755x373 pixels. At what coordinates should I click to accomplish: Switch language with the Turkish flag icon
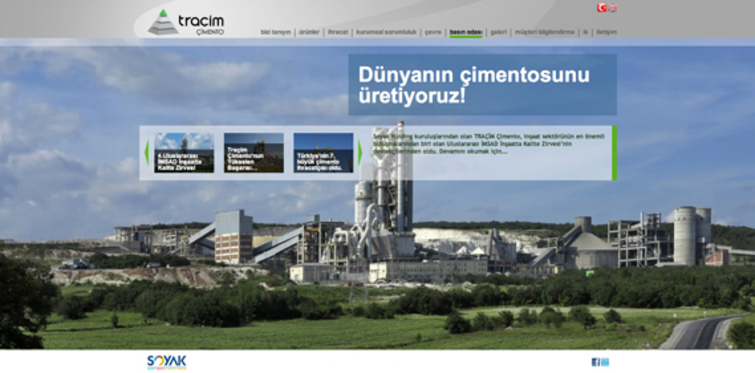(x=602, y=8)
